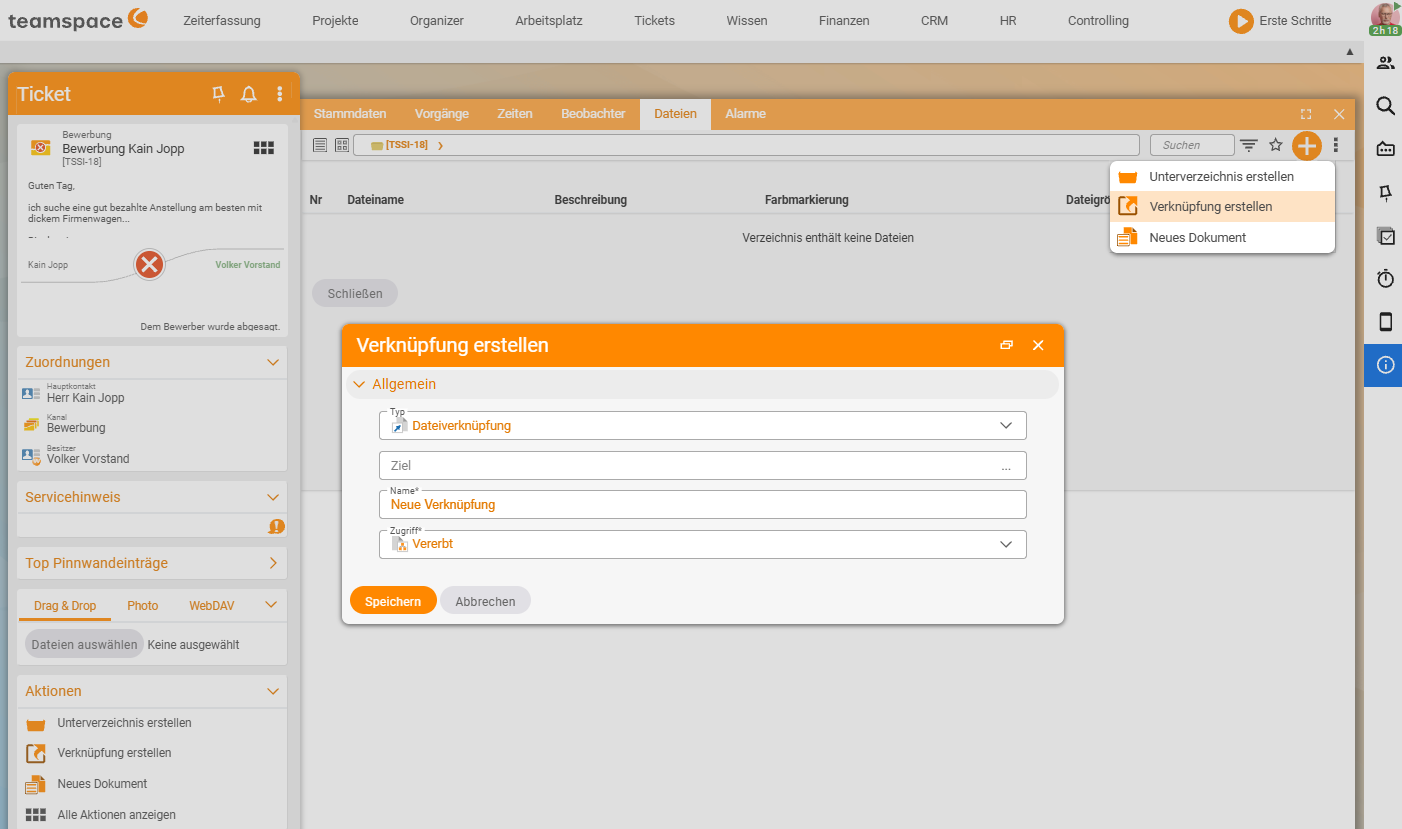The width and height of the screenshot is (1402, 829).
Task: Switch file list to tile view icon
Action: pyautogui.click(x=342, y=145)
